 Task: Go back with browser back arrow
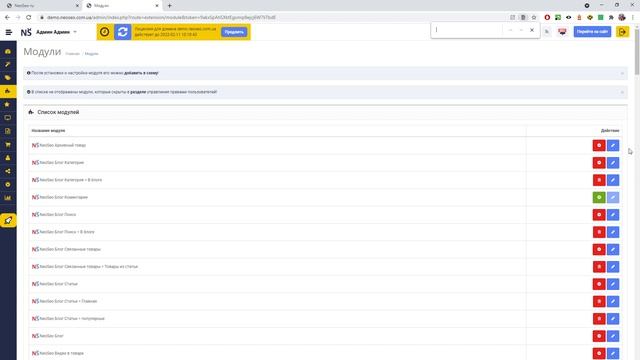point(7,18)
